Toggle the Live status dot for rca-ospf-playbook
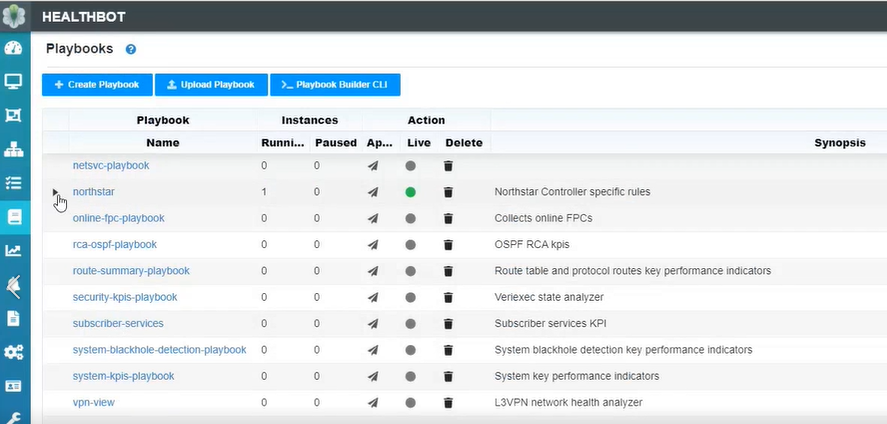This screenshot has width=887, height=424. [x=410, y=245]
